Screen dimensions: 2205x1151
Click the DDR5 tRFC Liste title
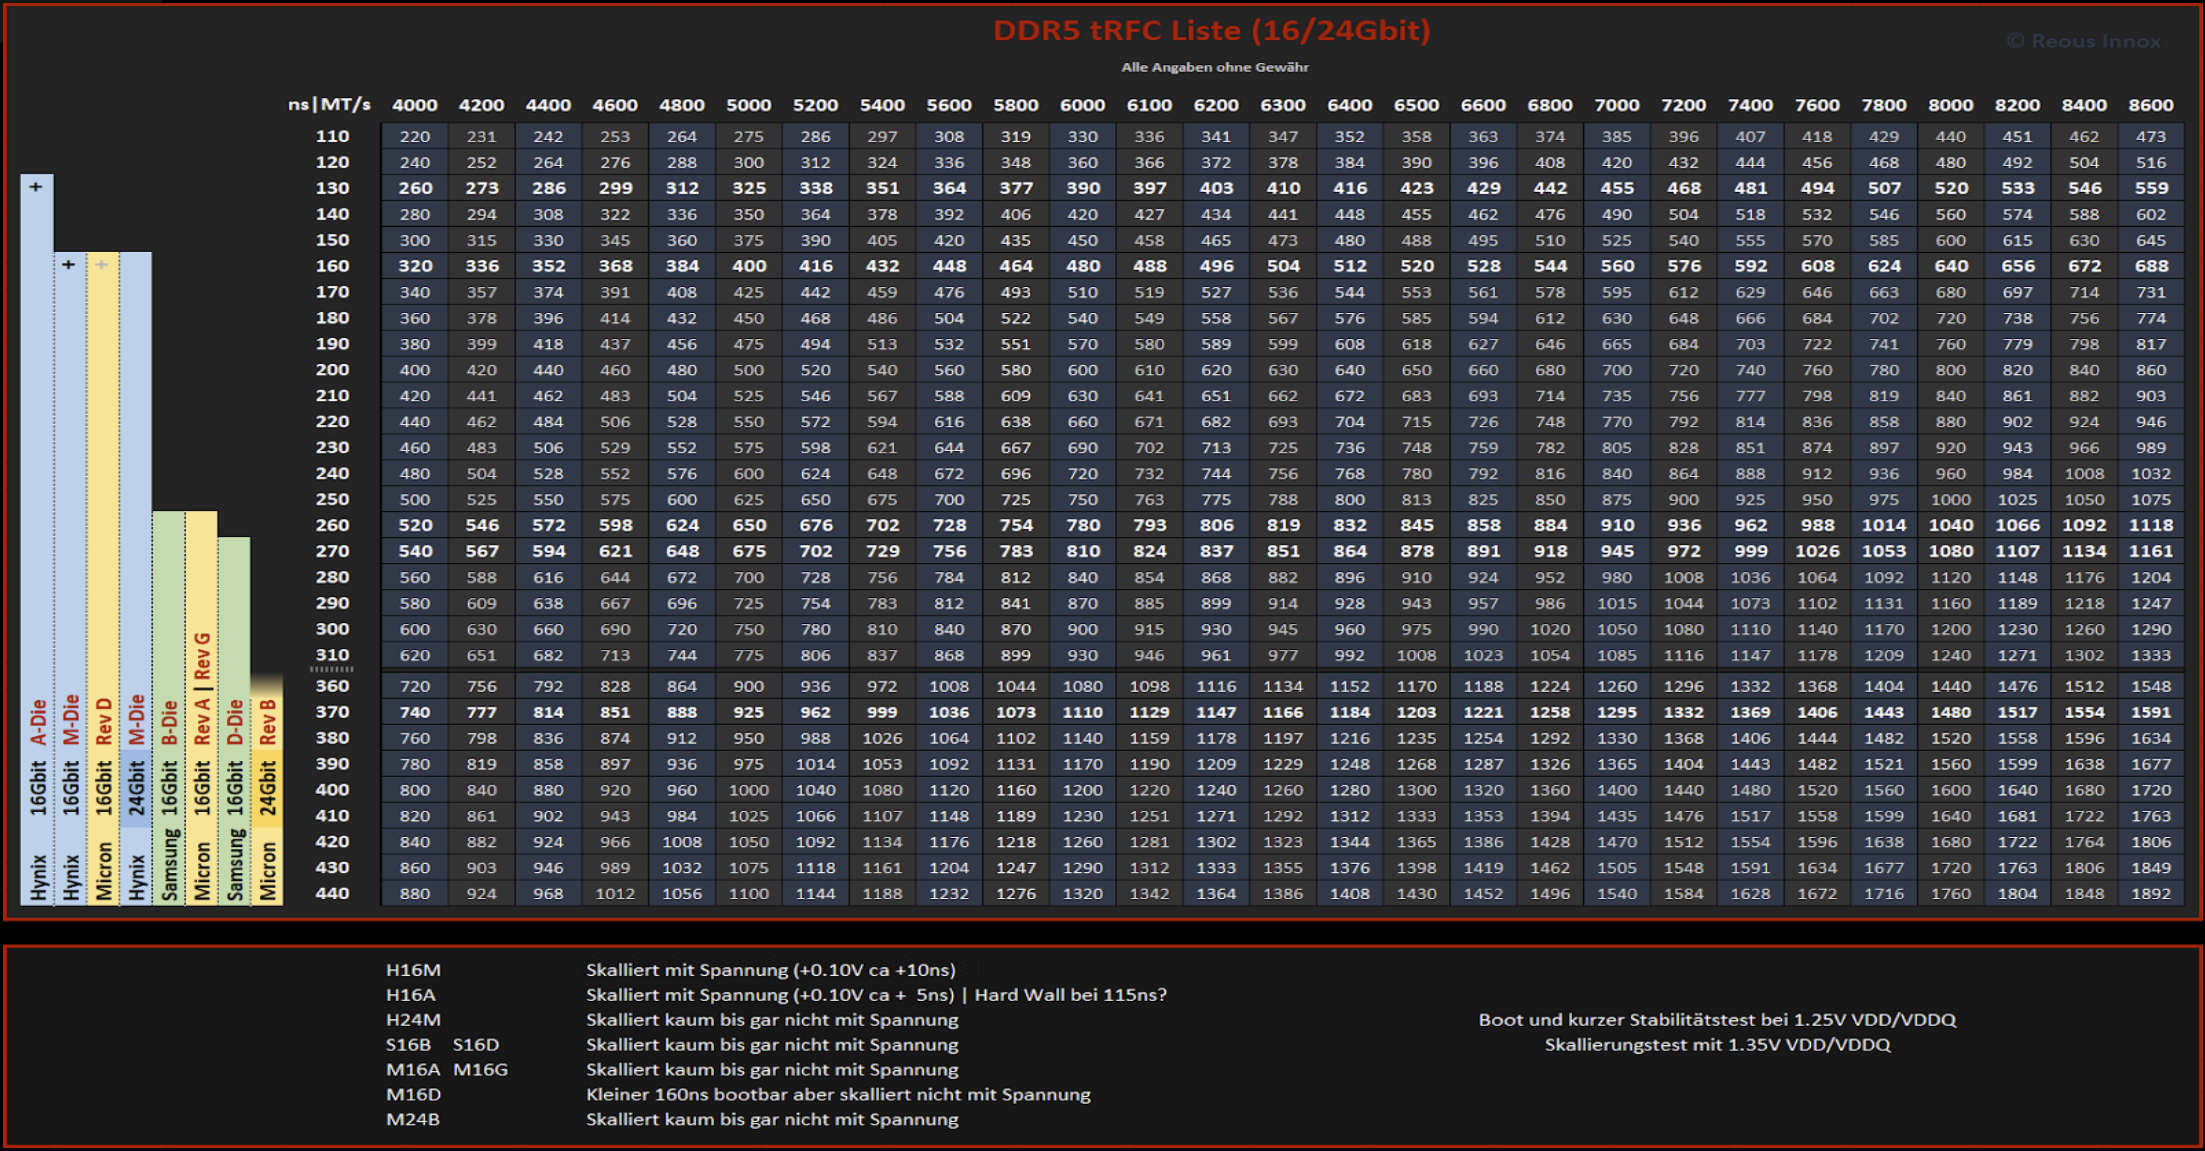click(x=1211, y=31)
